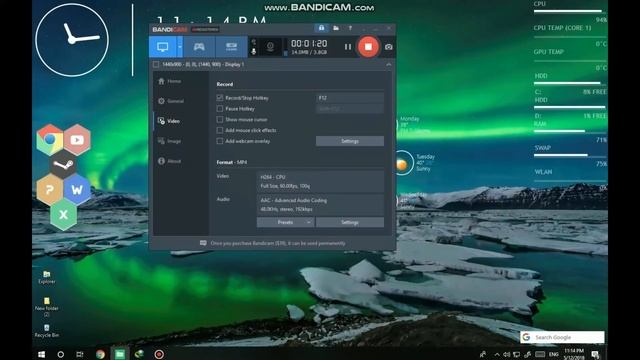Image resolution: width=640 pixels, height=360 pixels.
Task: Open output folder icon in title bar
Action: coord(336,28)
